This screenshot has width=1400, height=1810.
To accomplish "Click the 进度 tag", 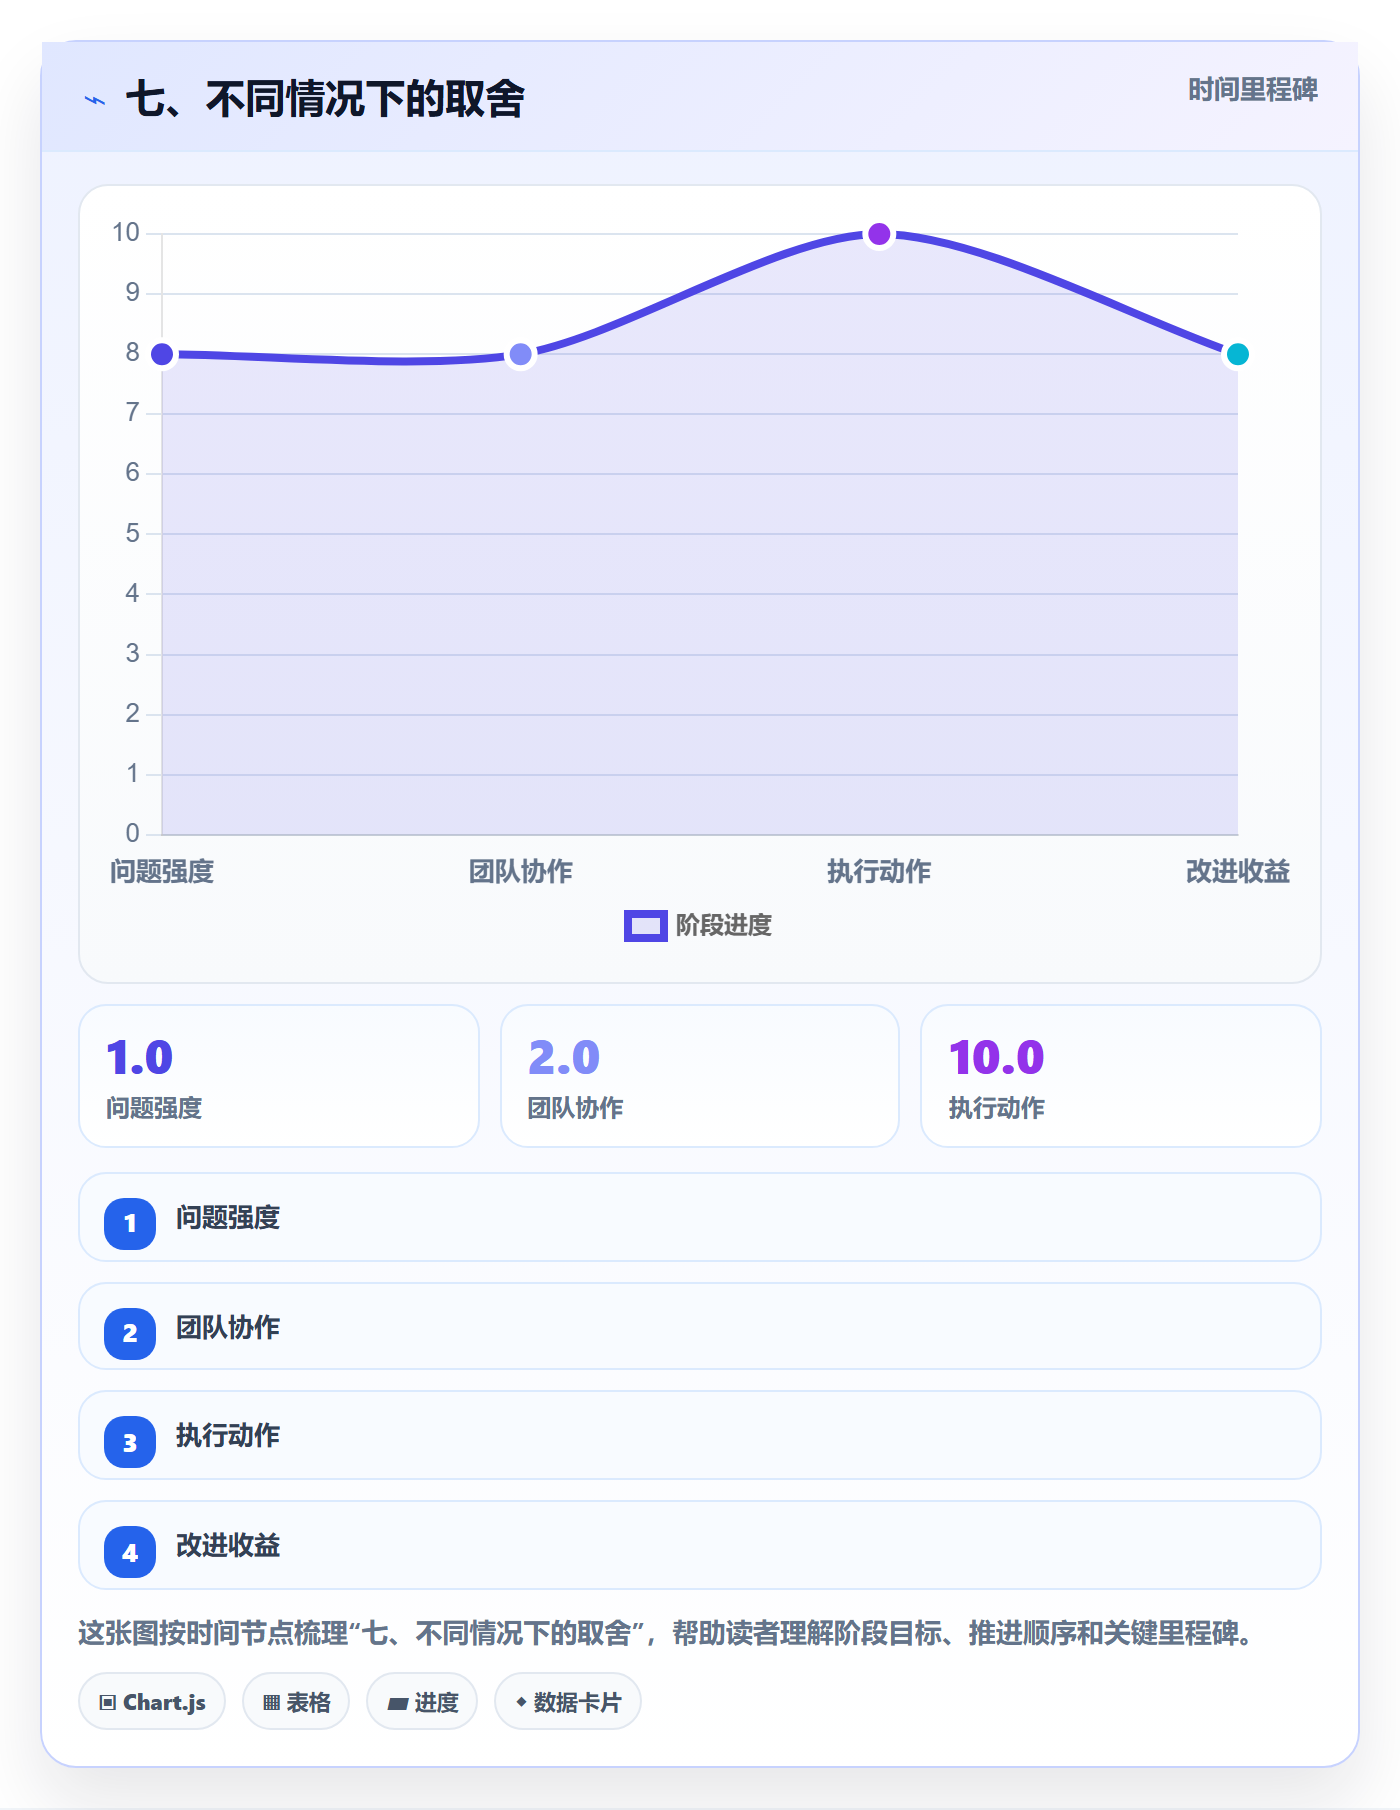I will click(x=422, y=1701).
